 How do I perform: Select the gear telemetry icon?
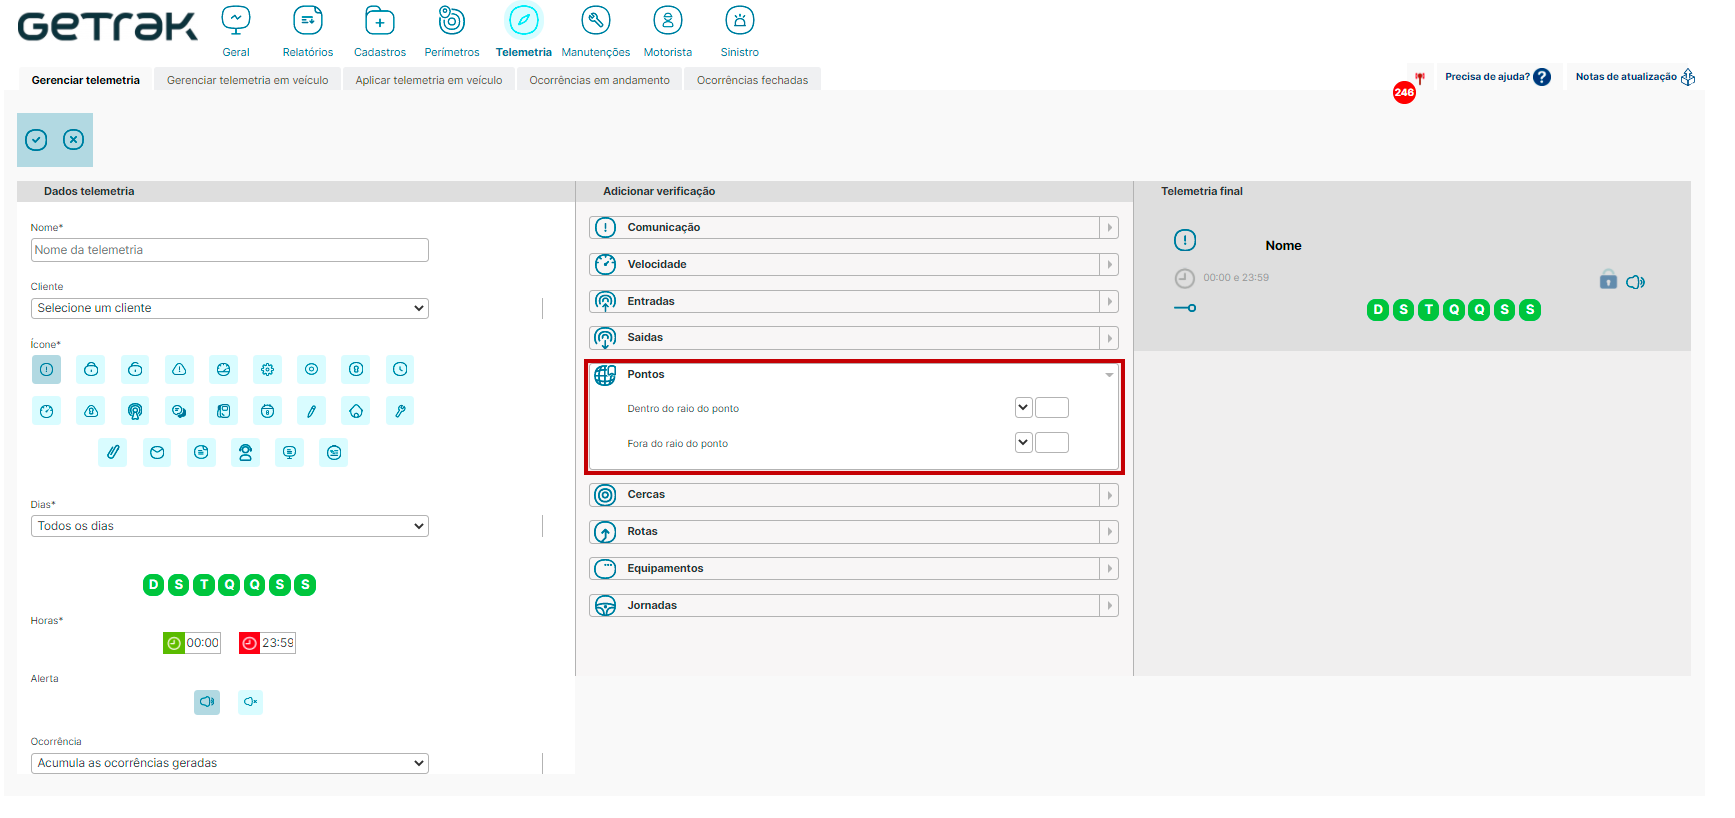(267, 370)
